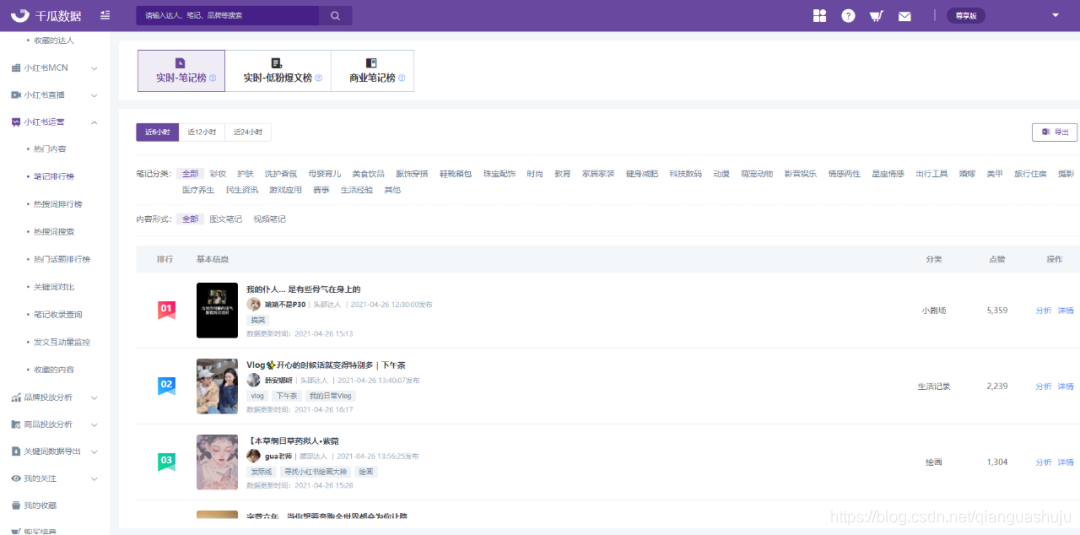Click the rank 02 ribbon badge

(x=166, y=386)
